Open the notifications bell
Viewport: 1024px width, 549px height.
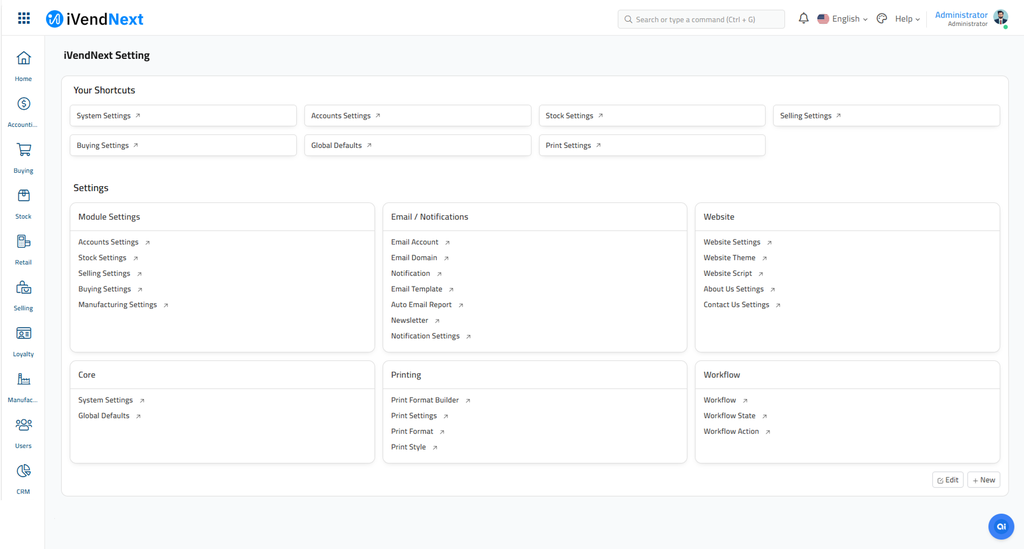(x=803, y=18)
